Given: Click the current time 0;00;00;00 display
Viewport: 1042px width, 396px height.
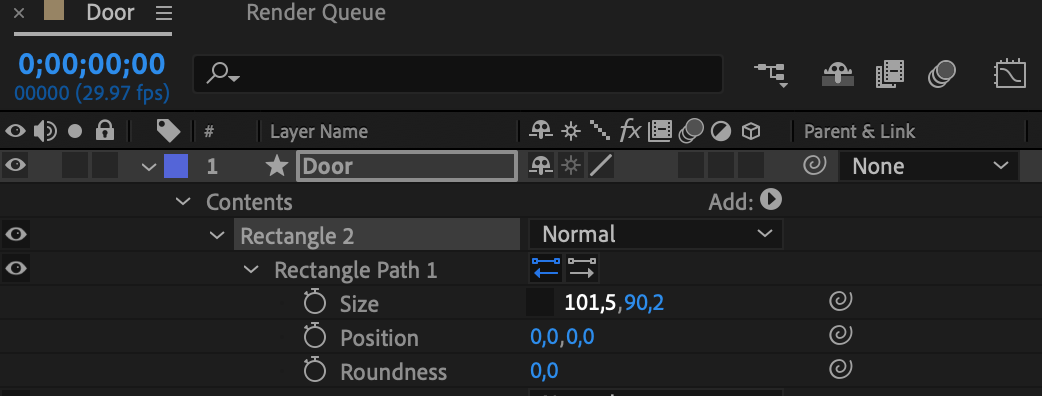Looking at the screenshot, I should 92,64.
